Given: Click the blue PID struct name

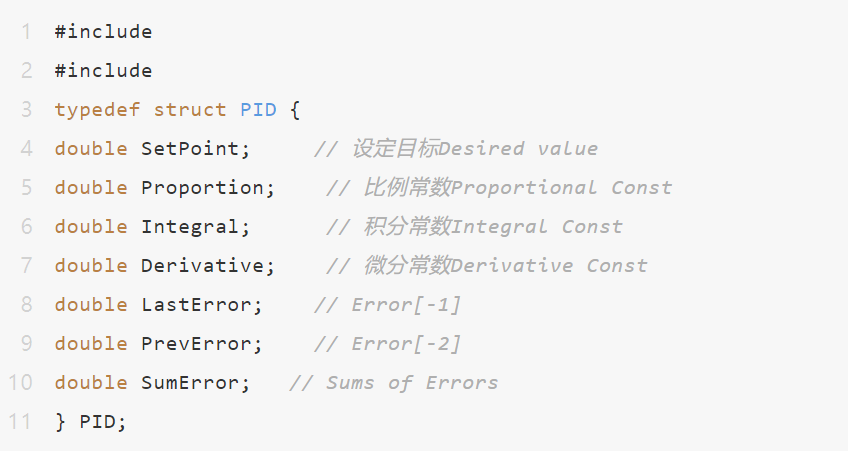Looking at the screenshot, I should (x=259, y=110).
